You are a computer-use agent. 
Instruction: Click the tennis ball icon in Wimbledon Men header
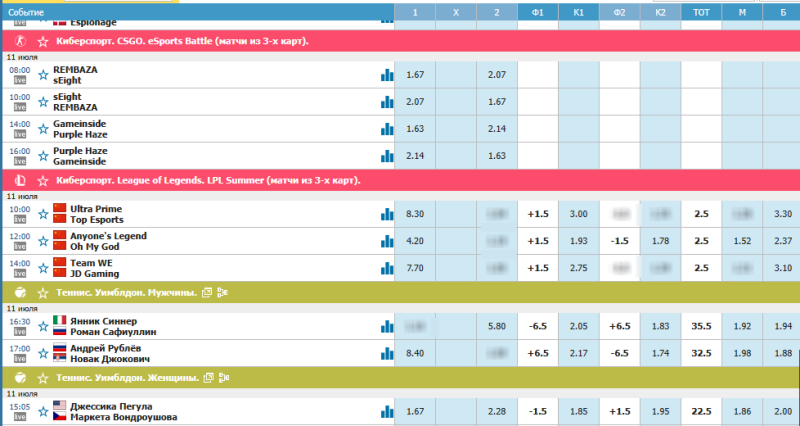coord(19,292)
